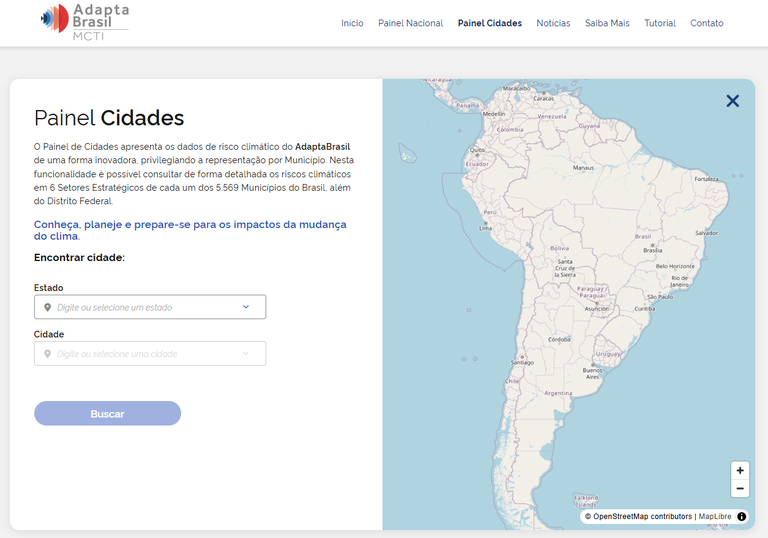768x538 pixels.
Task: Open the MapLibre attribution link
Action: 715,516
